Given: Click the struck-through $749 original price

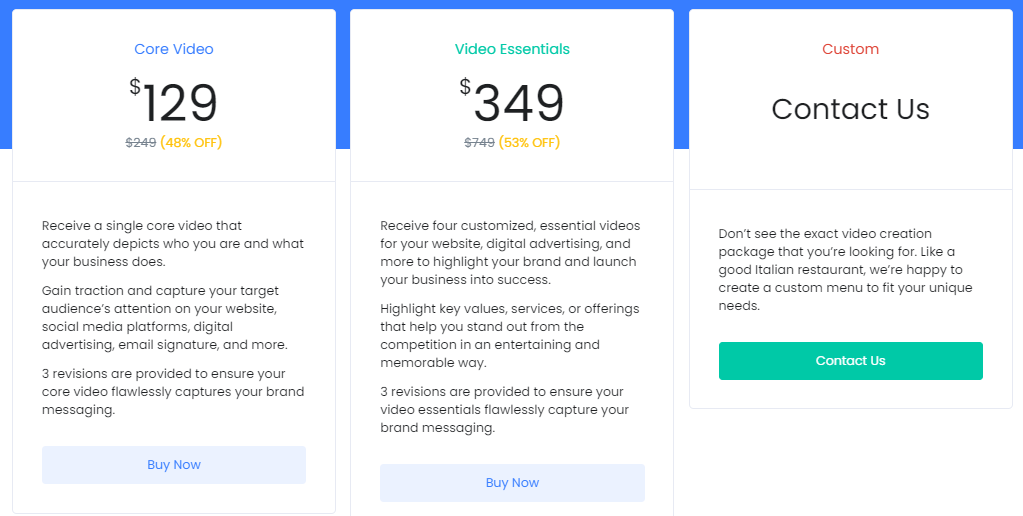Looking at the screenshot, I should [x=480, y=142].
